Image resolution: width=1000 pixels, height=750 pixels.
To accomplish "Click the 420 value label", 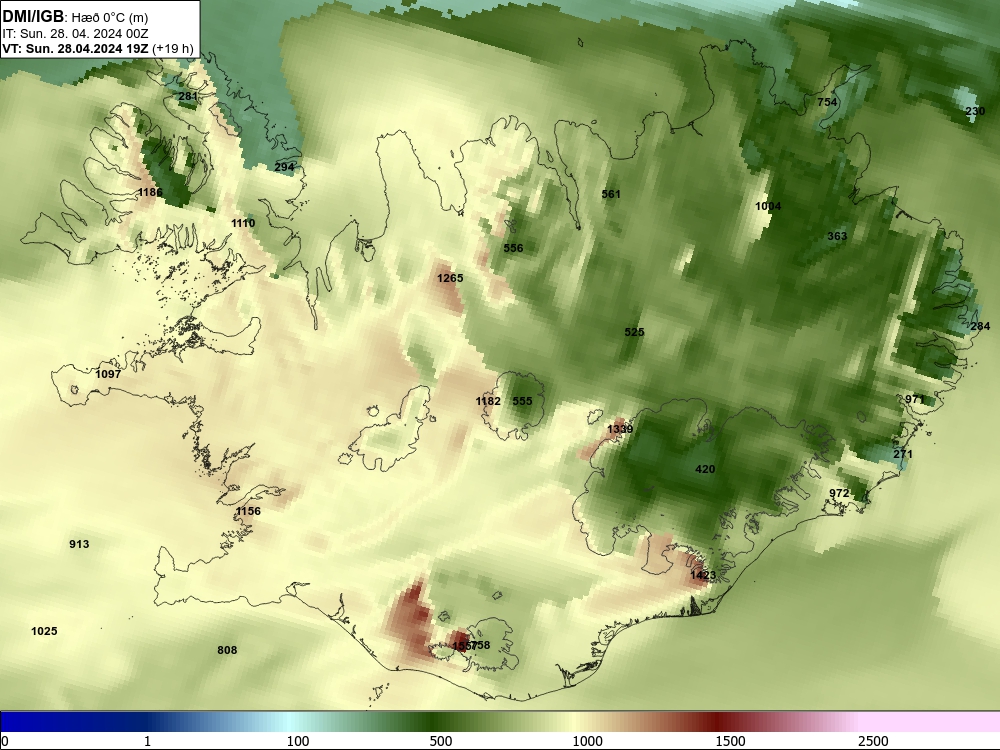I will (705, 469).
